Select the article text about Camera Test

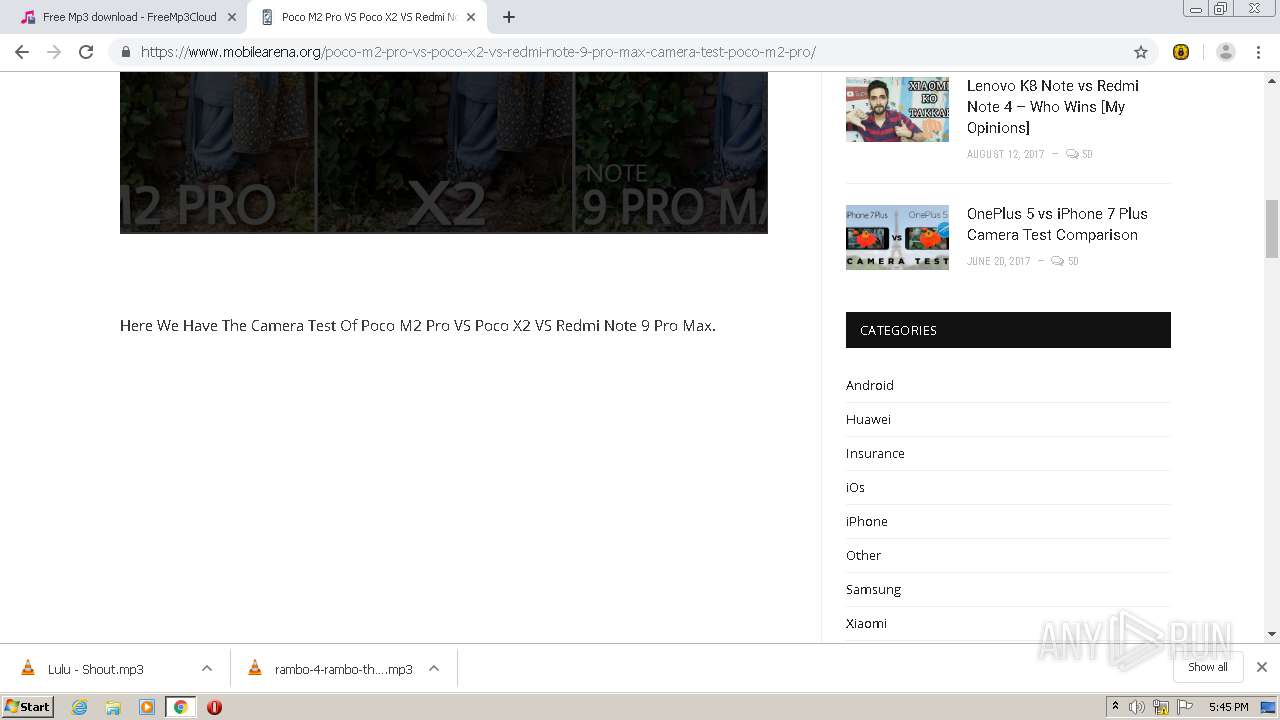tap(418, 326)
